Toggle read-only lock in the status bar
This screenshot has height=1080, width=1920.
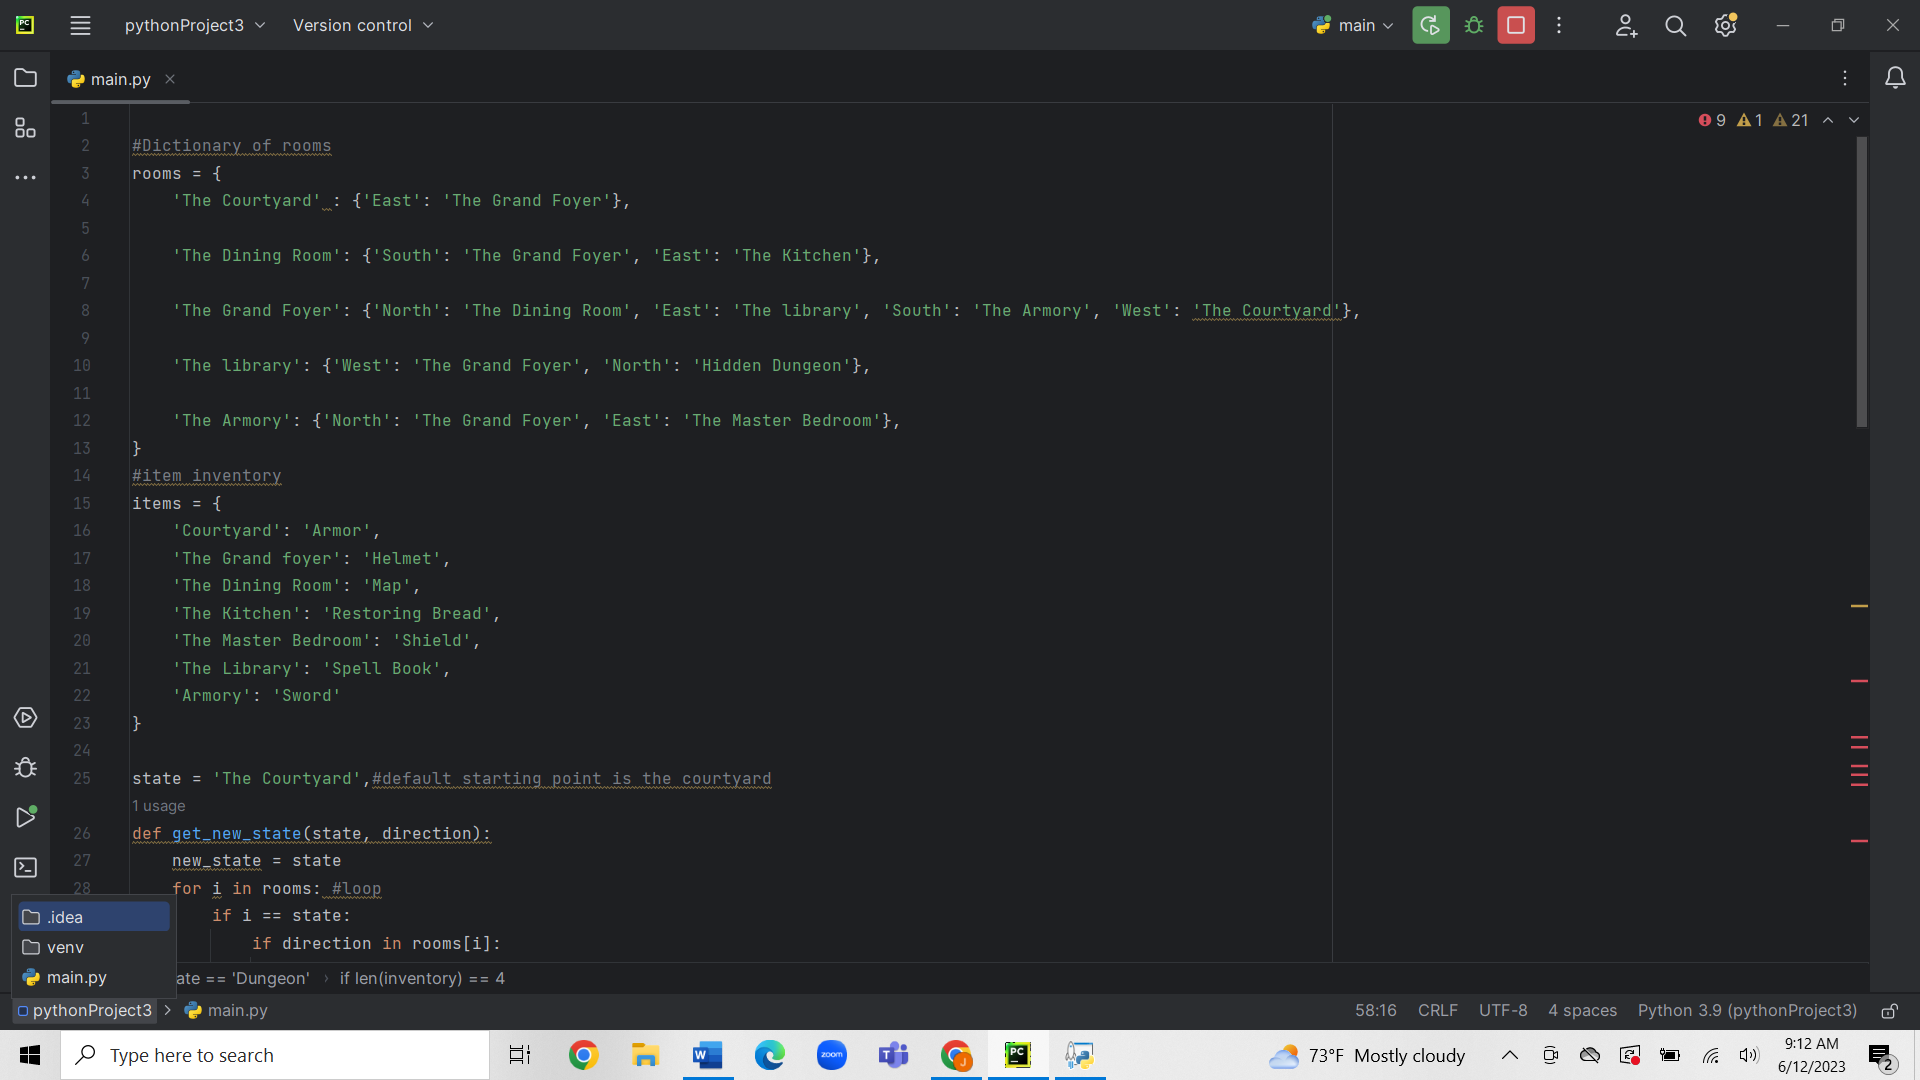[1889, 1011]
